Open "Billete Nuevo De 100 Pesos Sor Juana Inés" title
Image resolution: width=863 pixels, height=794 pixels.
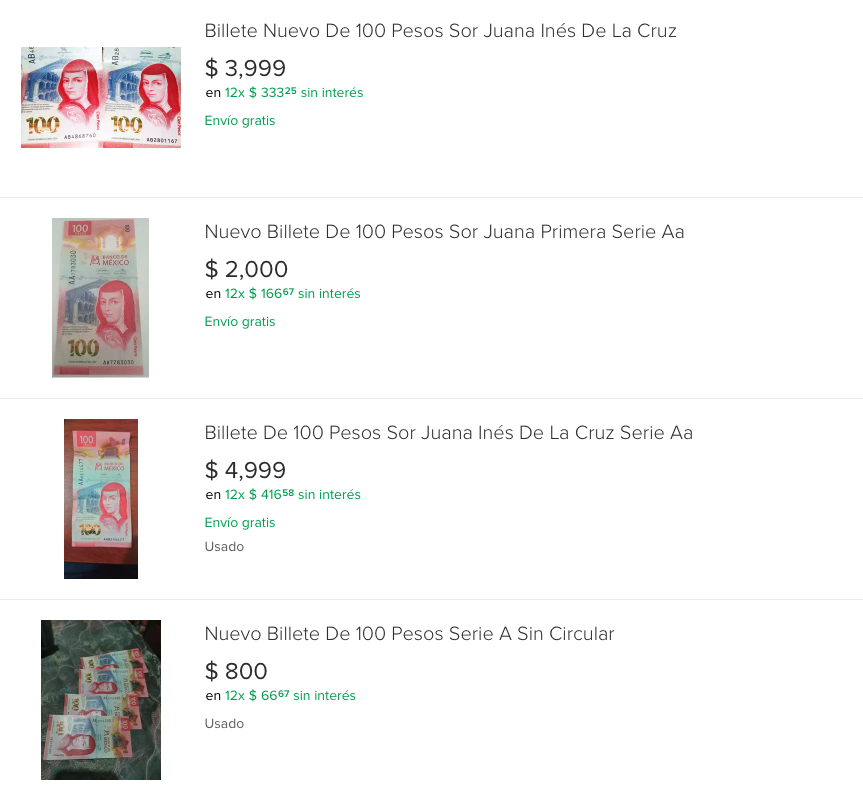pyautogui.click(x=440, y=31)
